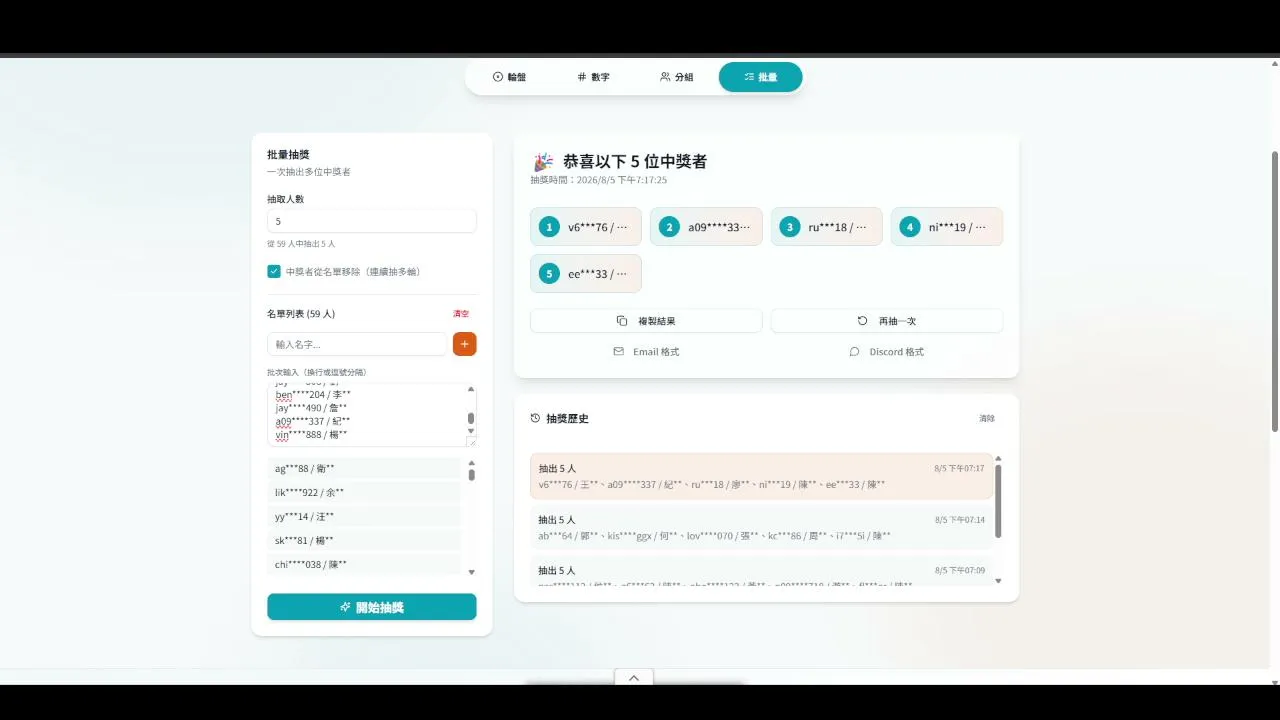This screenshot has height=720, width=1280.
Task: Grab the textarea resize handle corner
Action: point(472,441)
